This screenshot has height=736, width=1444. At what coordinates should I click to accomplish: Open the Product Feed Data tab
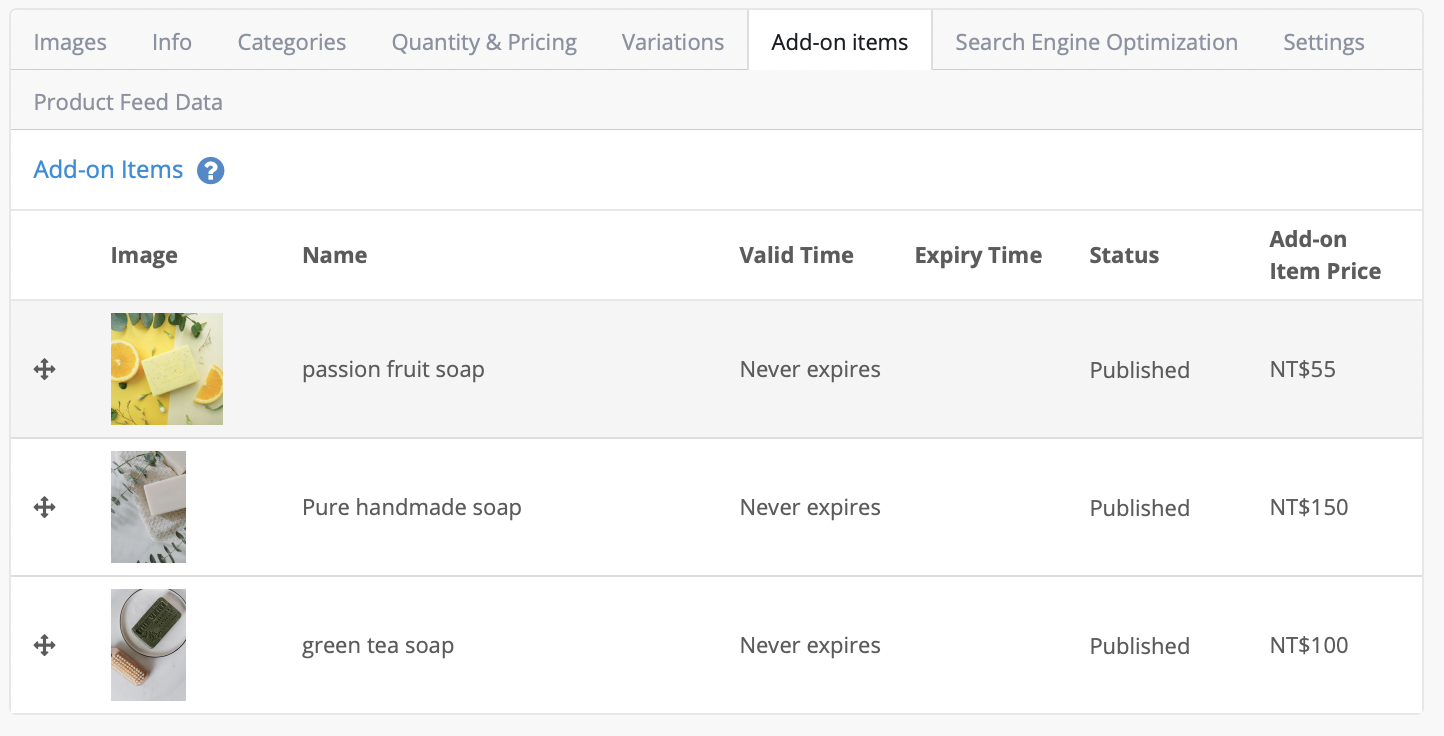click(x=128, y=102)
